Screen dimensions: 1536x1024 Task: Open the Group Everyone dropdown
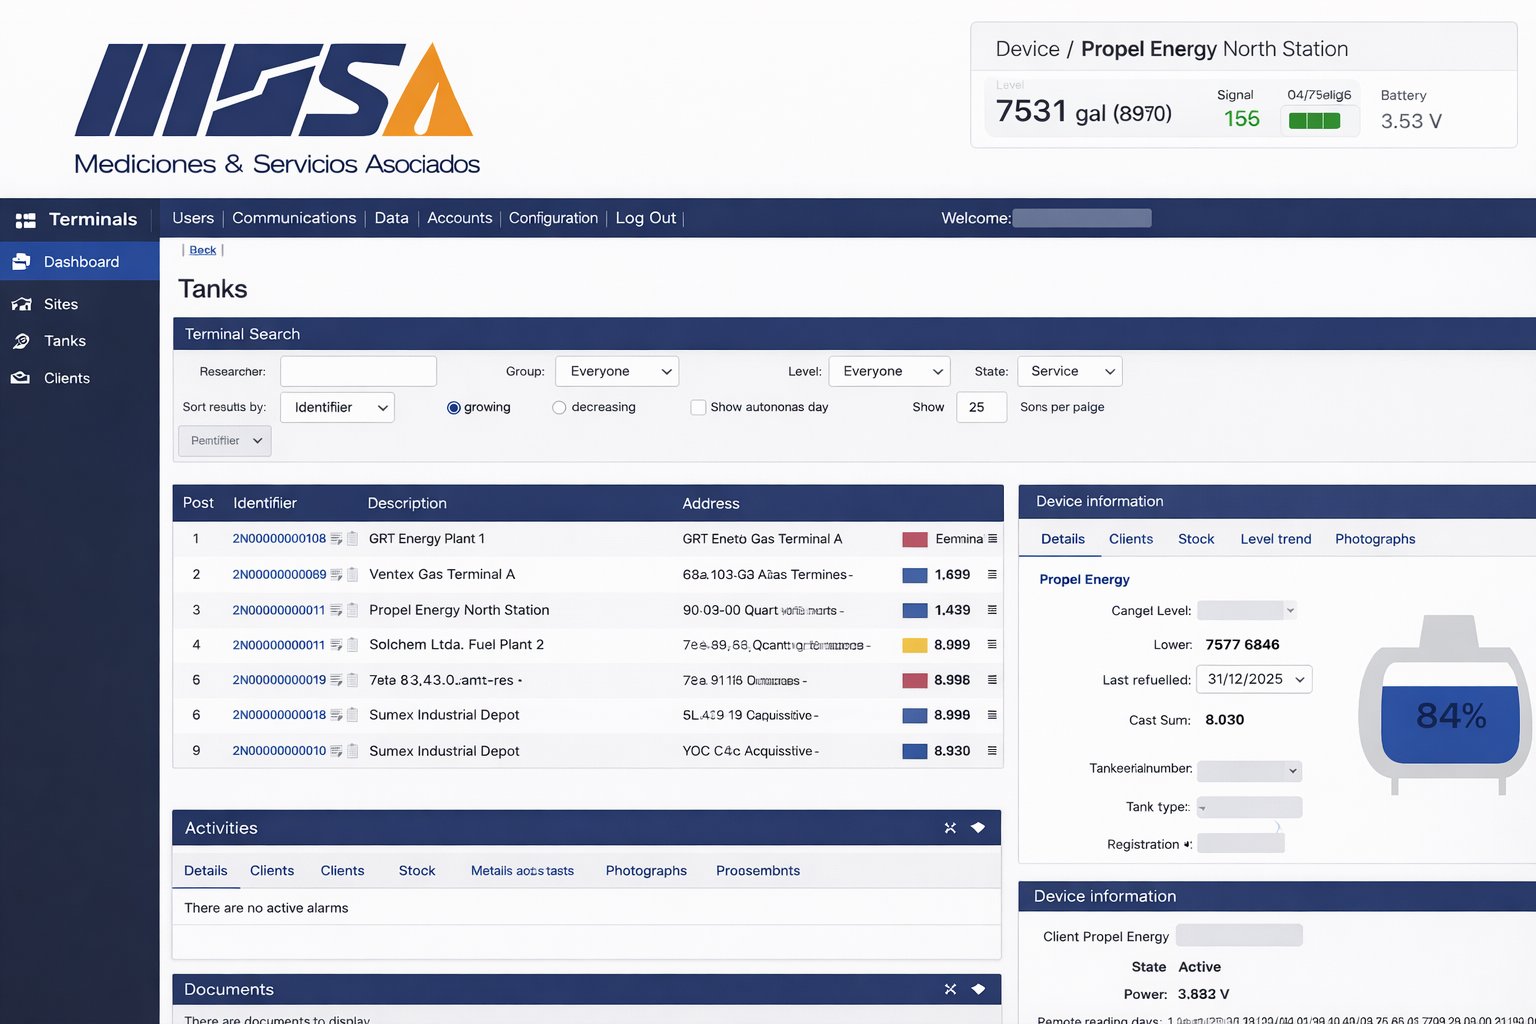(616, 371)
